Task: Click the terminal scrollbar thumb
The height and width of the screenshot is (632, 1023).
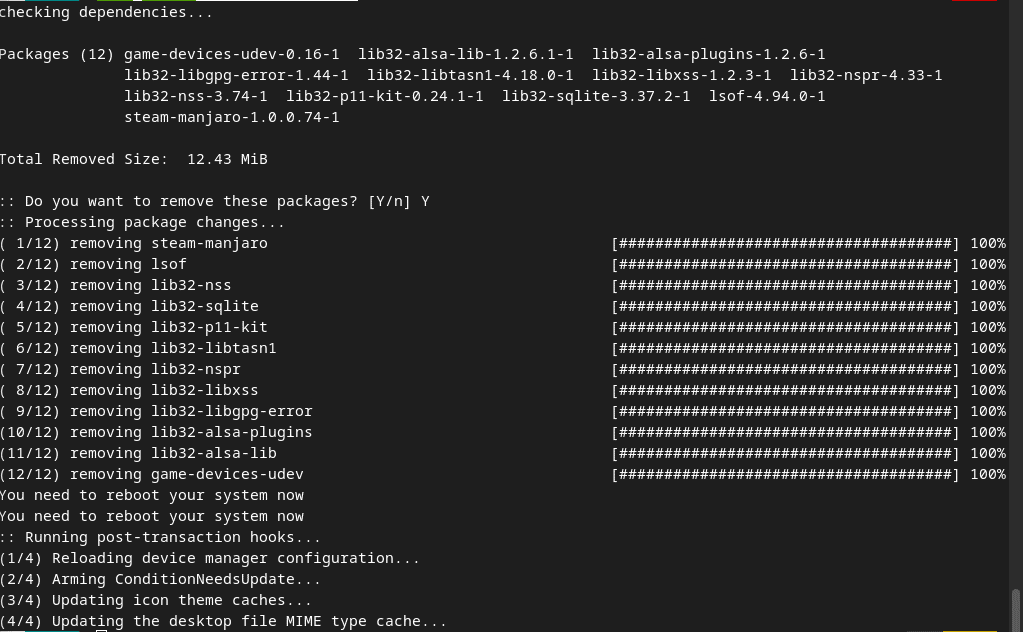Action: (1016, 609)
